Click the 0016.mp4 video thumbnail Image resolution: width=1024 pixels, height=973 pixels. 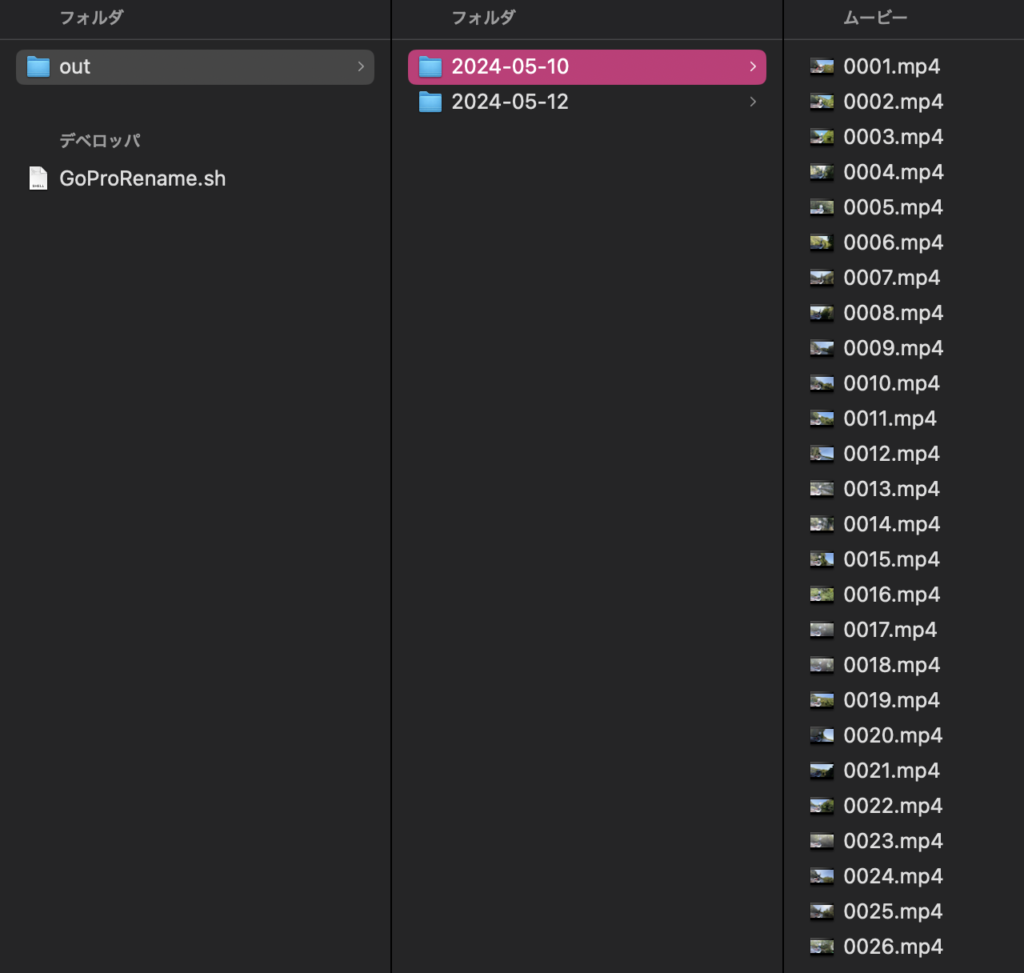(x=822, y=595)
